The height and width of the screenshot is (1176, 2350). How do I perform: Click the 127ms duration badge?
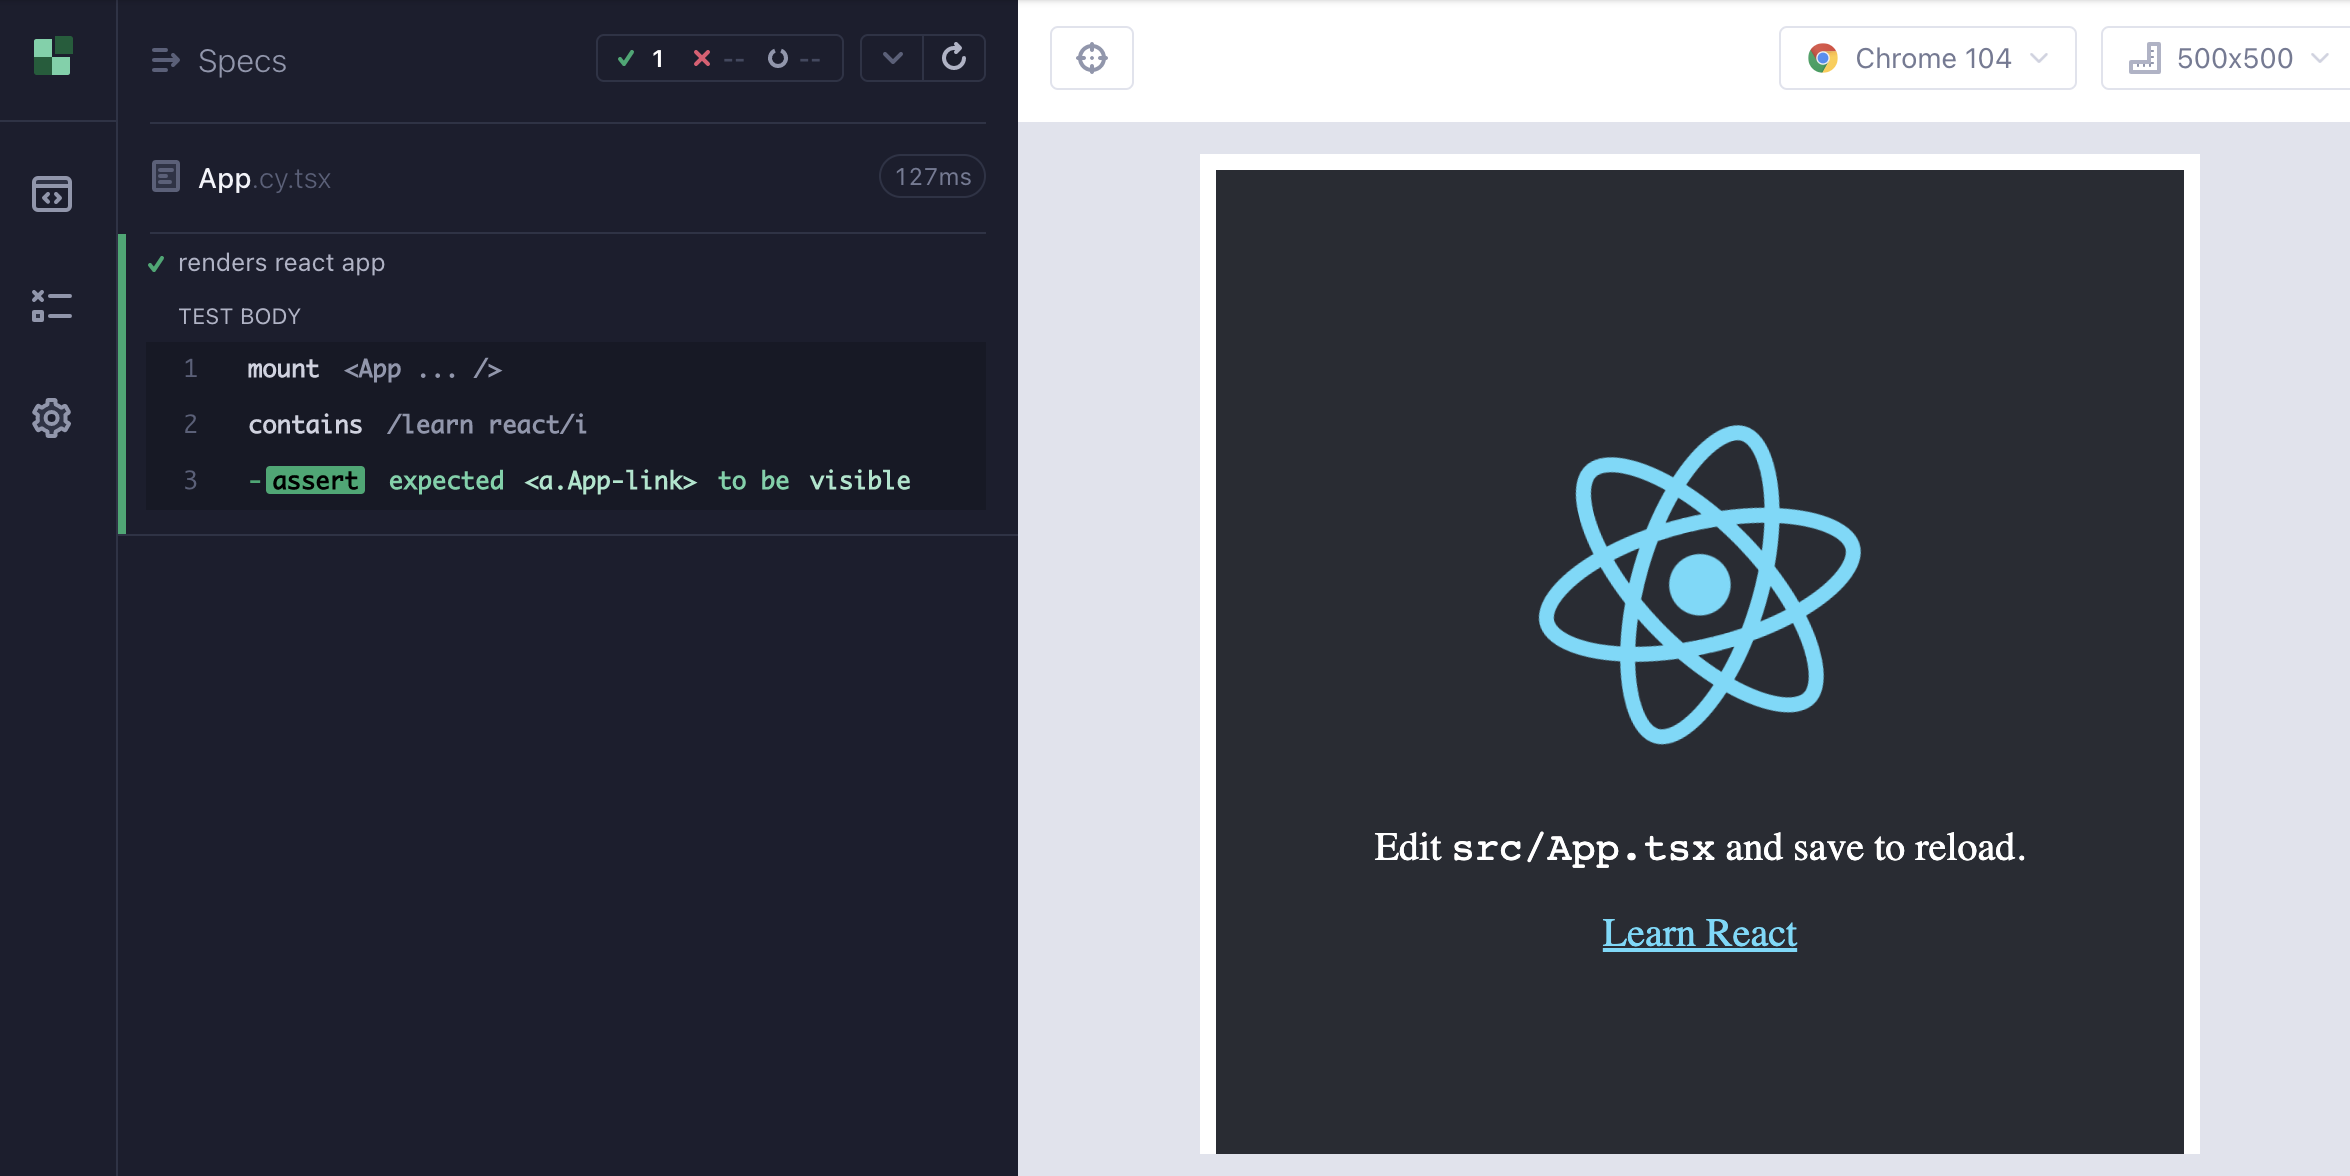pos(932,177)
